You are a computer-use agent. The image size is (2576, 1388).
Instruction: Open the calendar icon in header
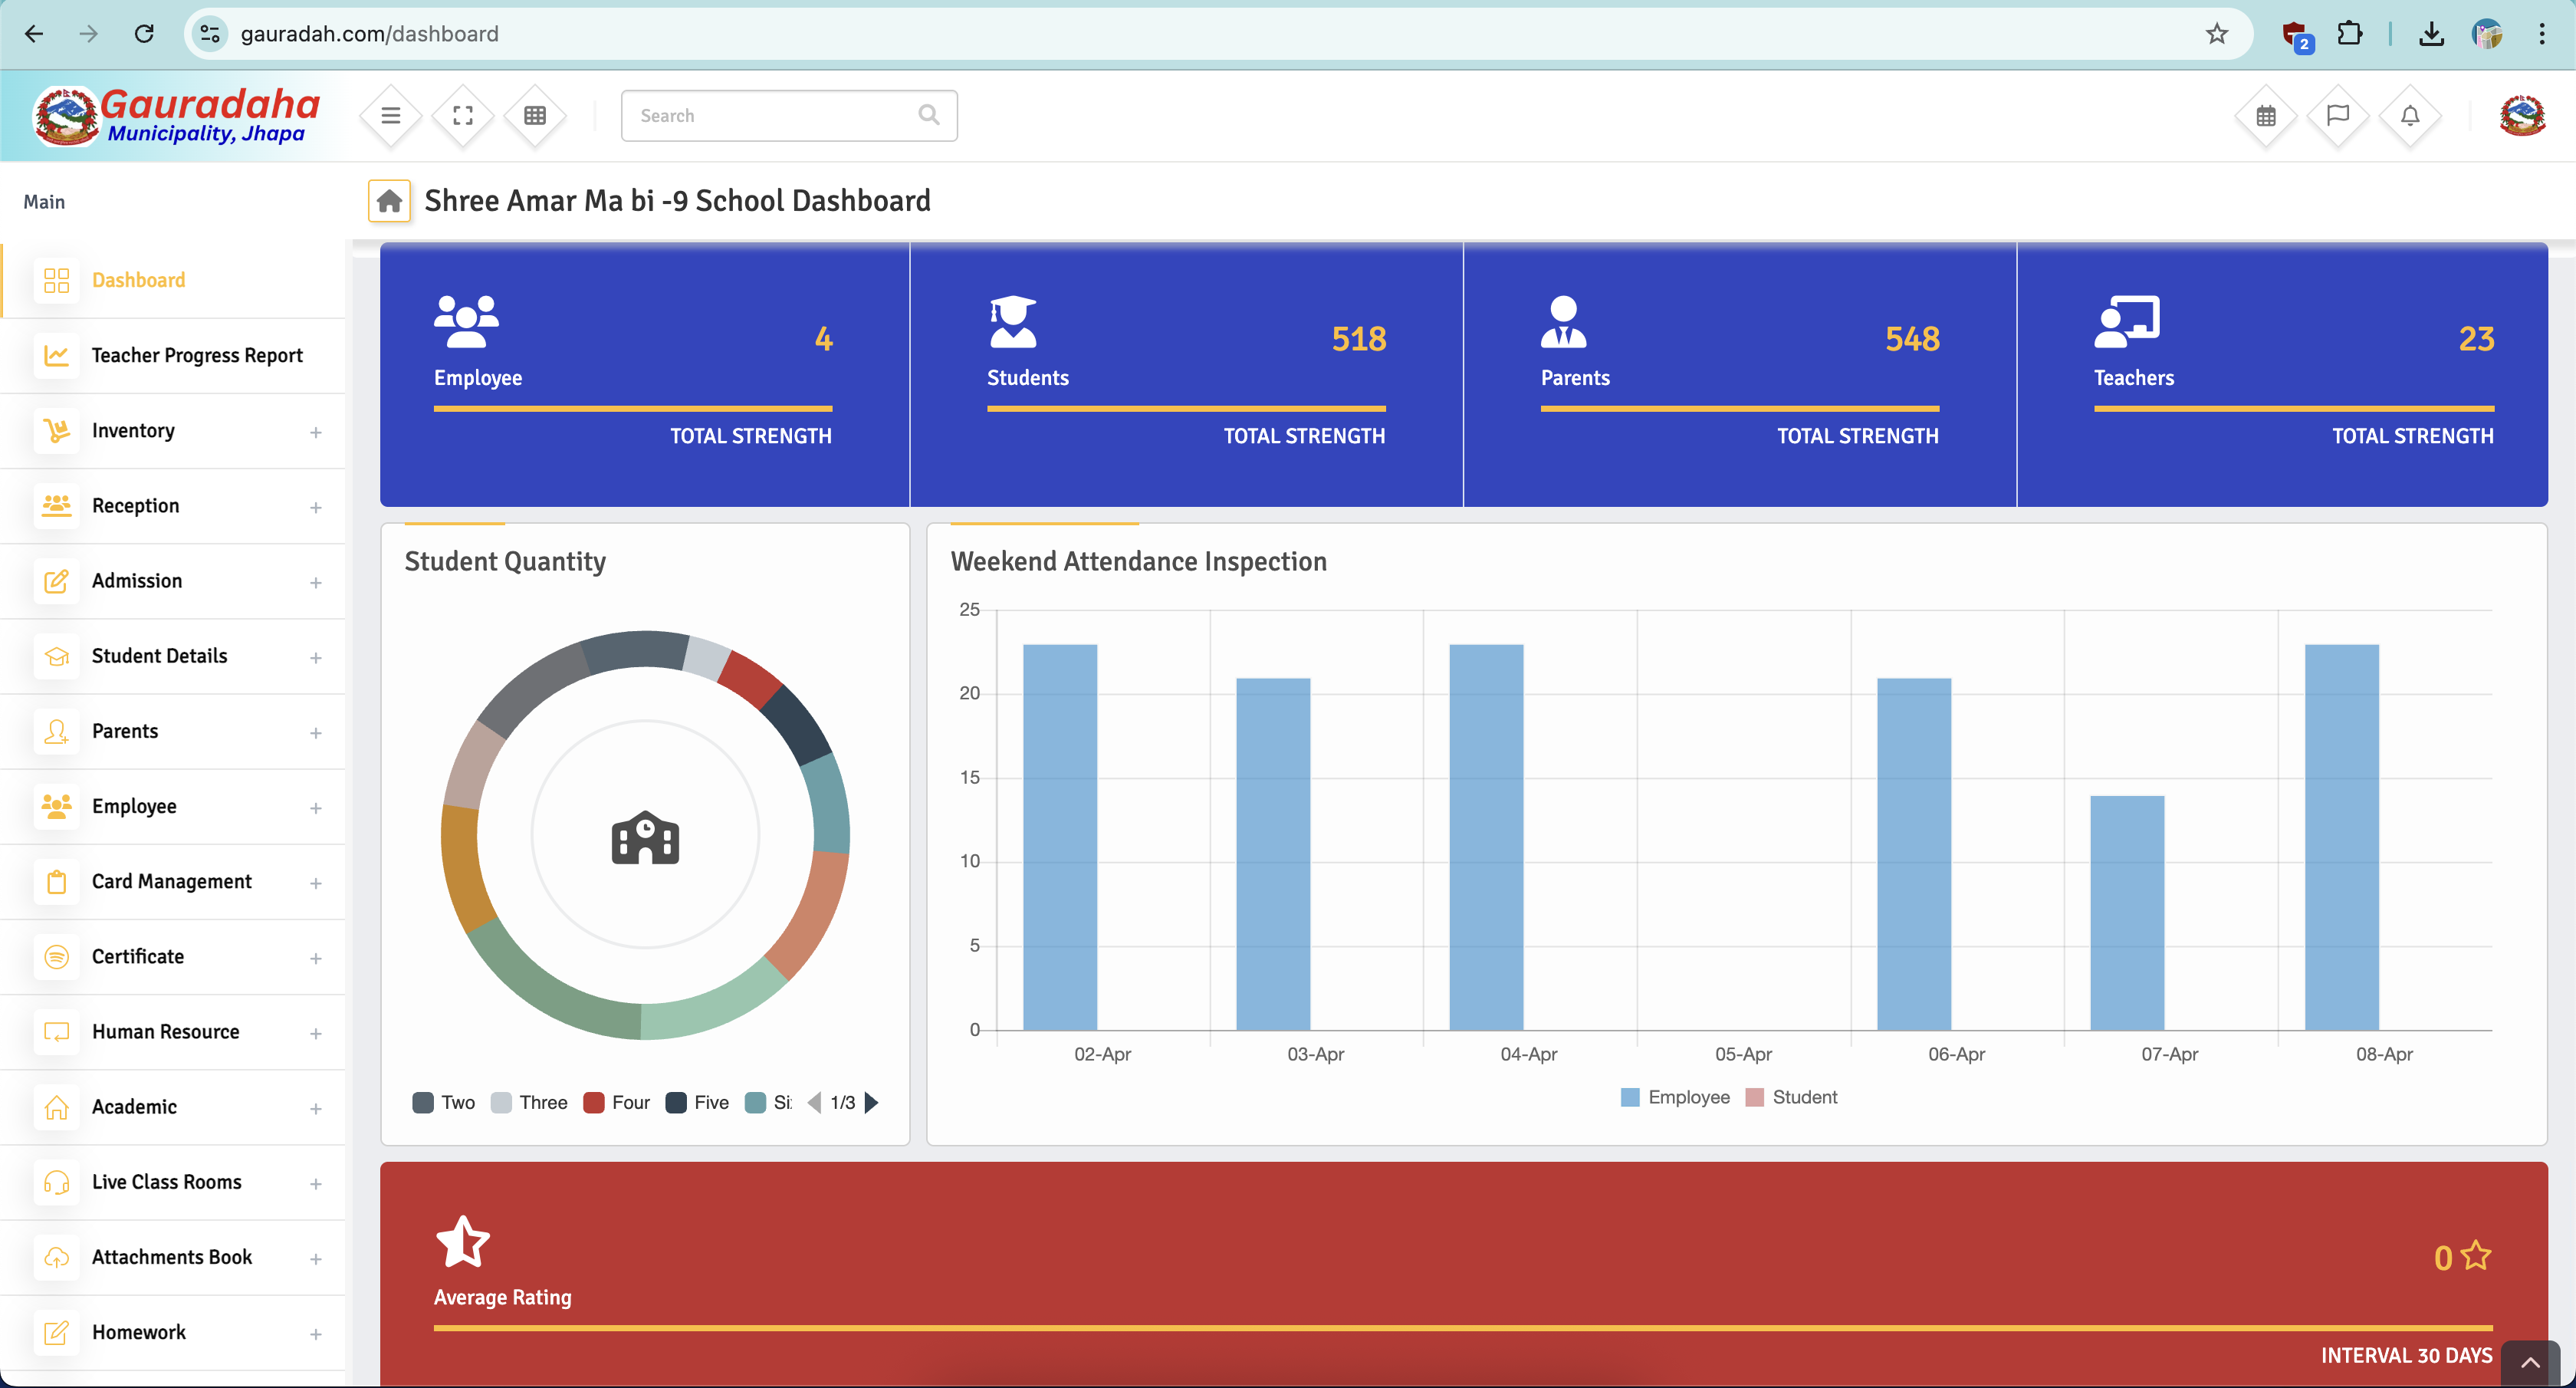tap(2266, 116)
